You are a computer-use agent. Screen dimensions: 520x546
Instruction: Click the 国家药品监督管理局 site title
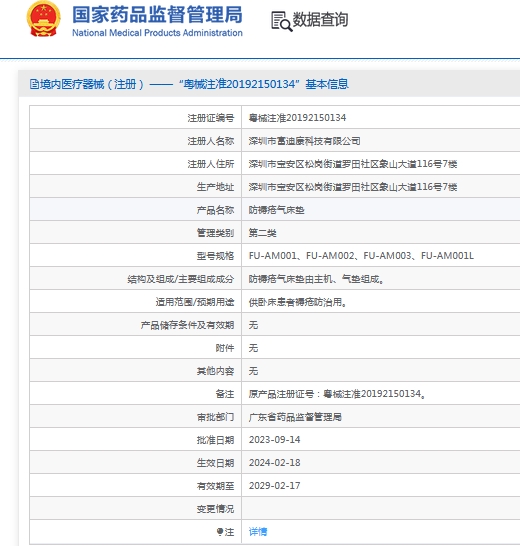click(x=157, y=15)
